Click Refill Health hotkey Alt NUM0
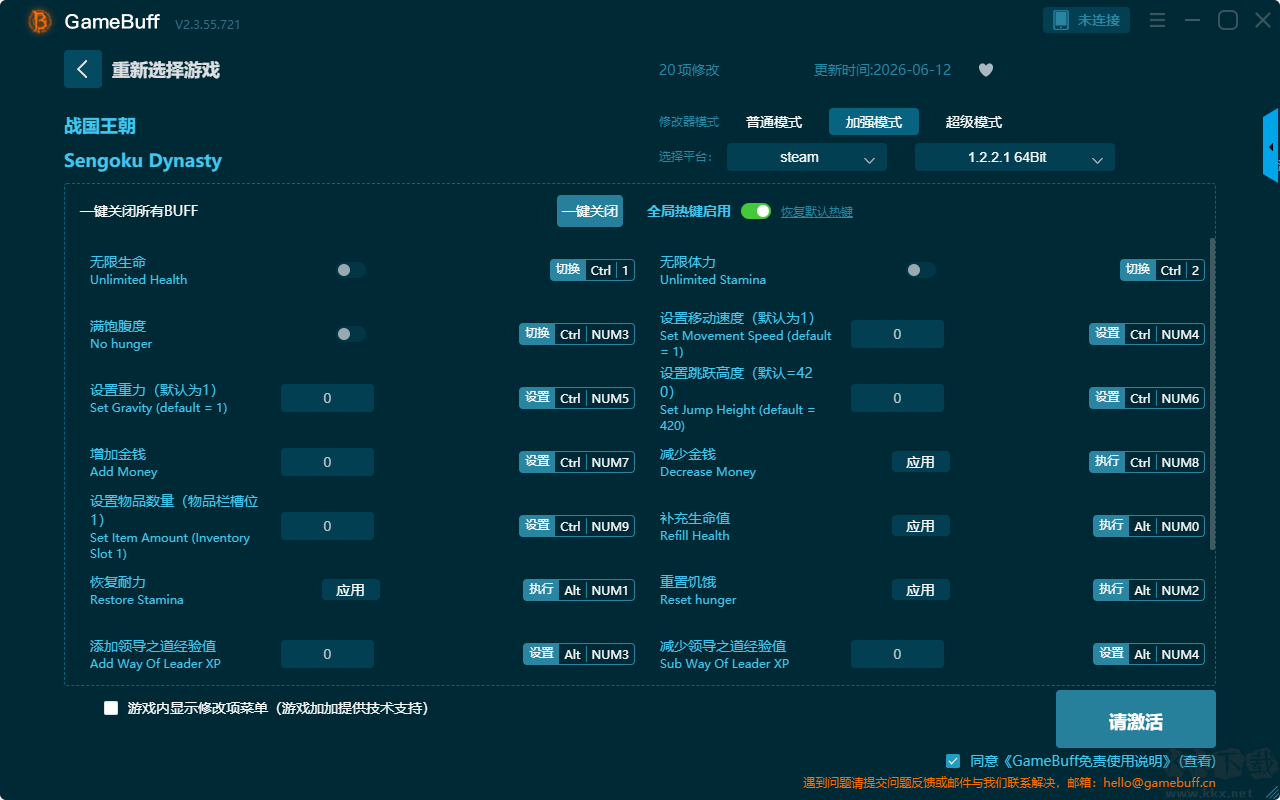This screenshot has height=800, width=1280. coord(1149,526)
